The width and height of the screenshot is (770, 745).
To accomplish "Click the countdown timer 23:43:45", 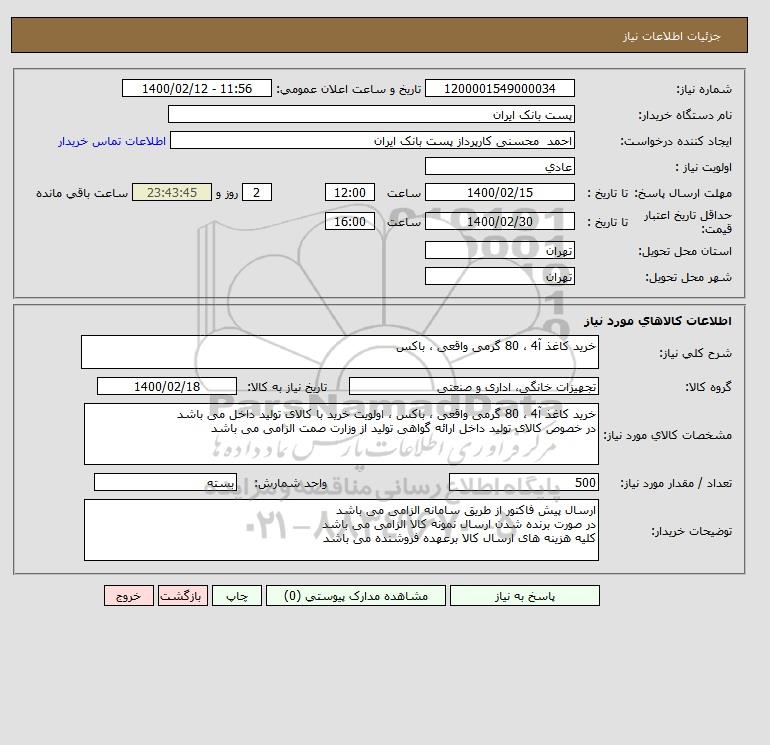I will tap(172, 193).
